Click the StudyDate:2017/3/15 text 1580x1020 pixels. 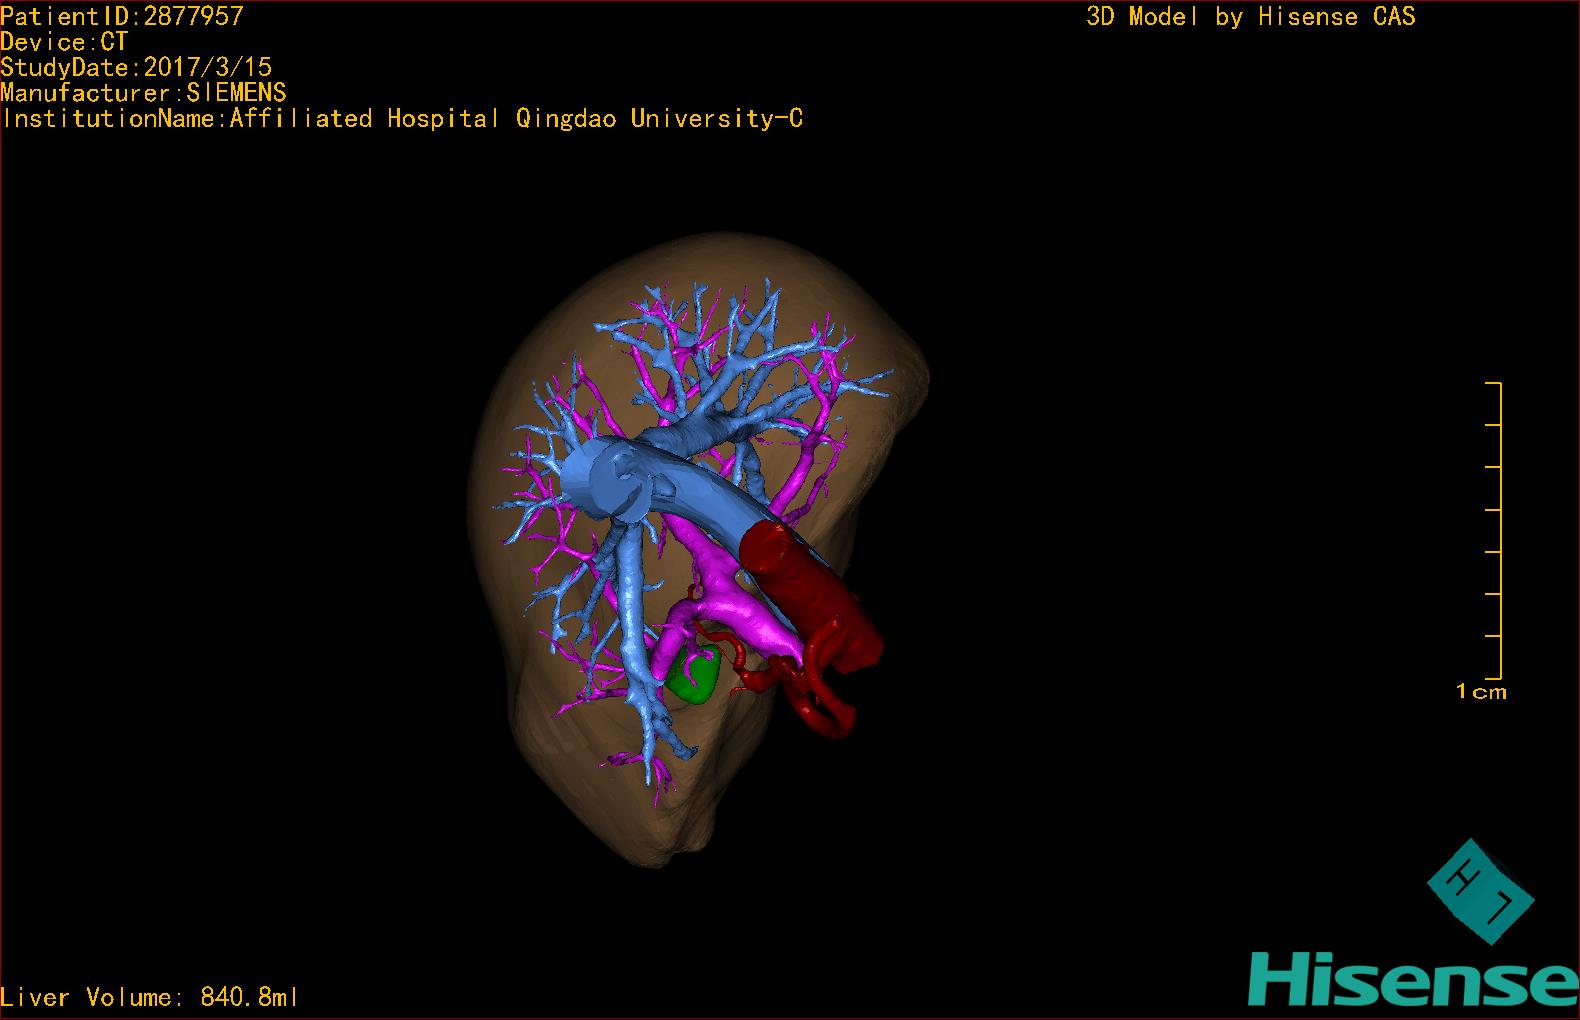(136, 67)
